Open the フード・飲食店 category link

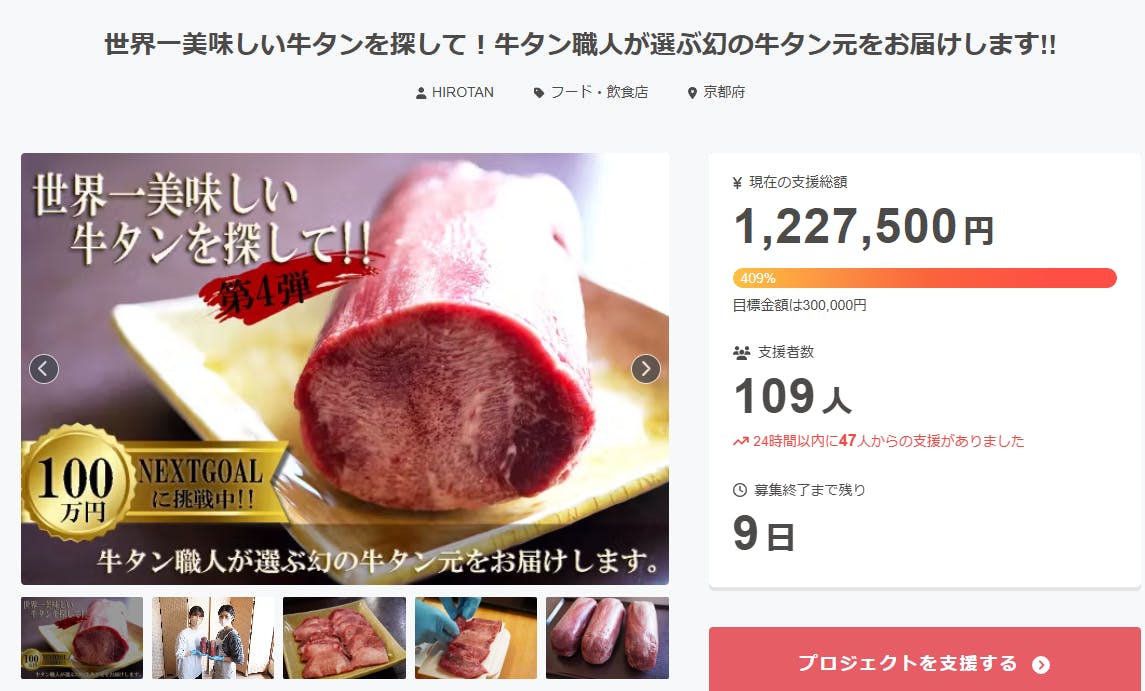(x=599, y=93)
